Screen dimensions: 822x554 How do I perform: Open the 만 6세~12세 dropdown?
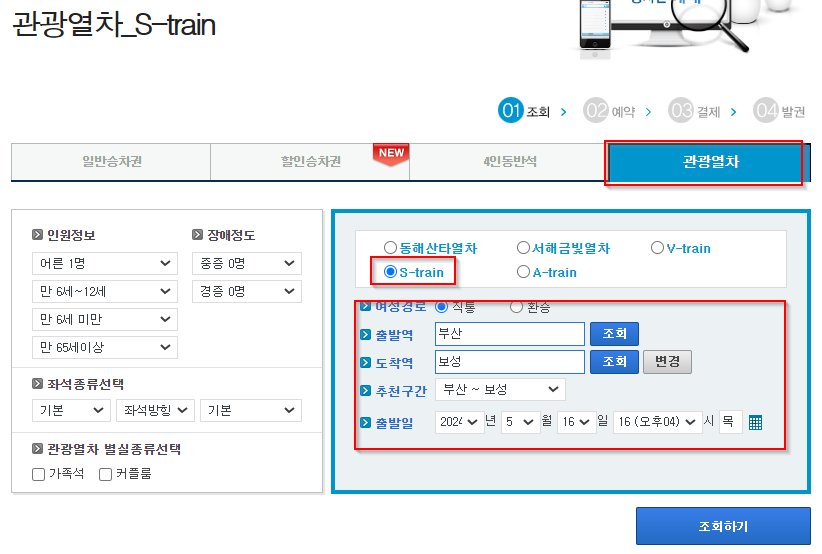pyautogui.click(x=105, y=291)
